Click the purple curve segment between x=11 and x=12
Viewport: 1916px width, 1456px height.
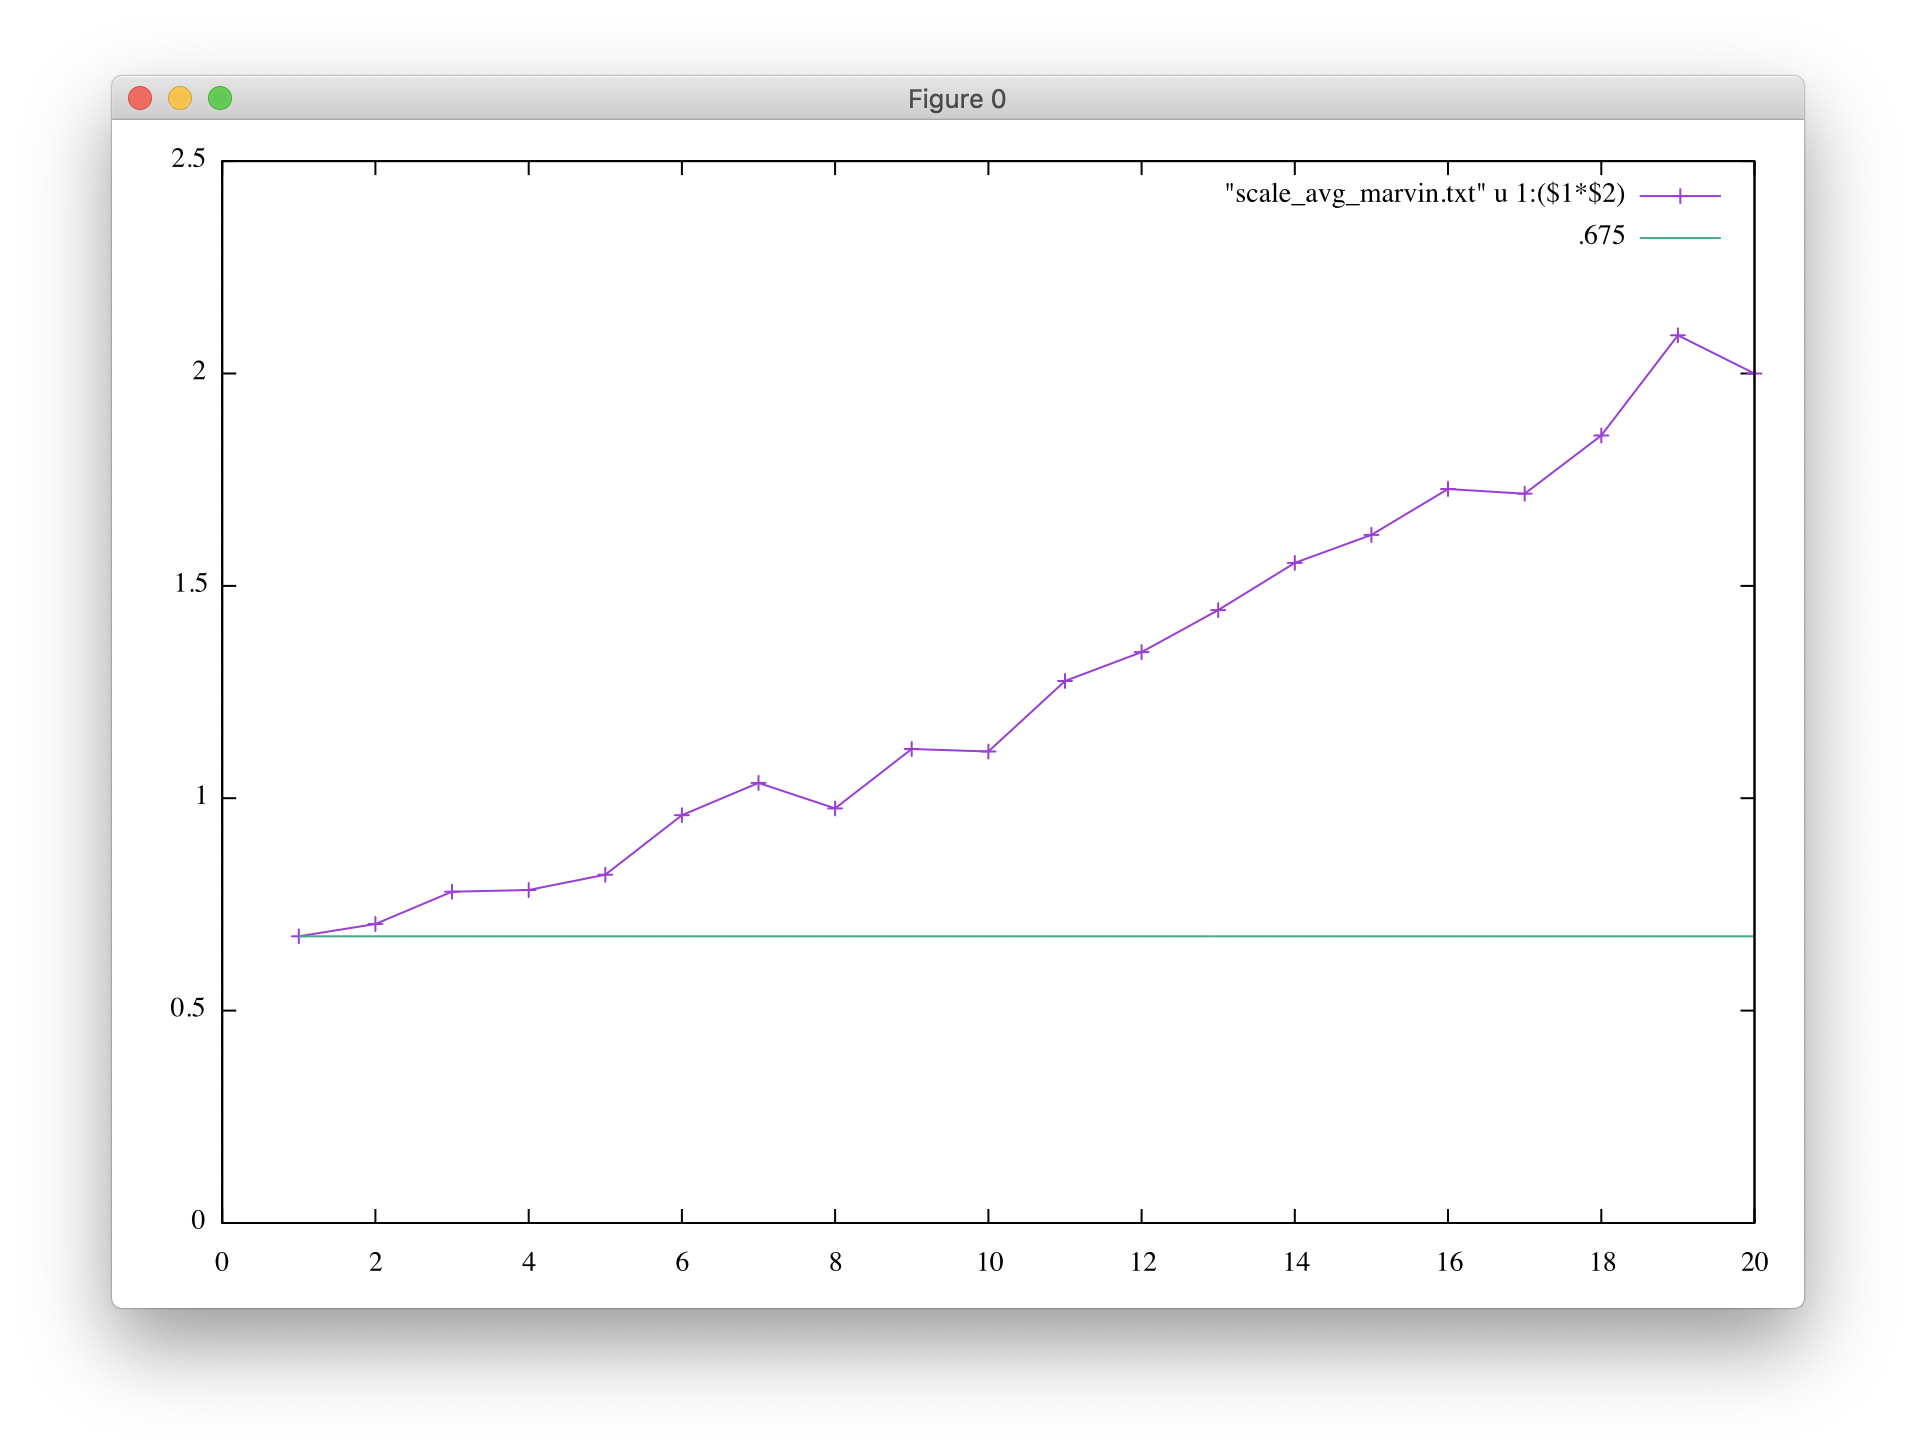pos(1103,664)
